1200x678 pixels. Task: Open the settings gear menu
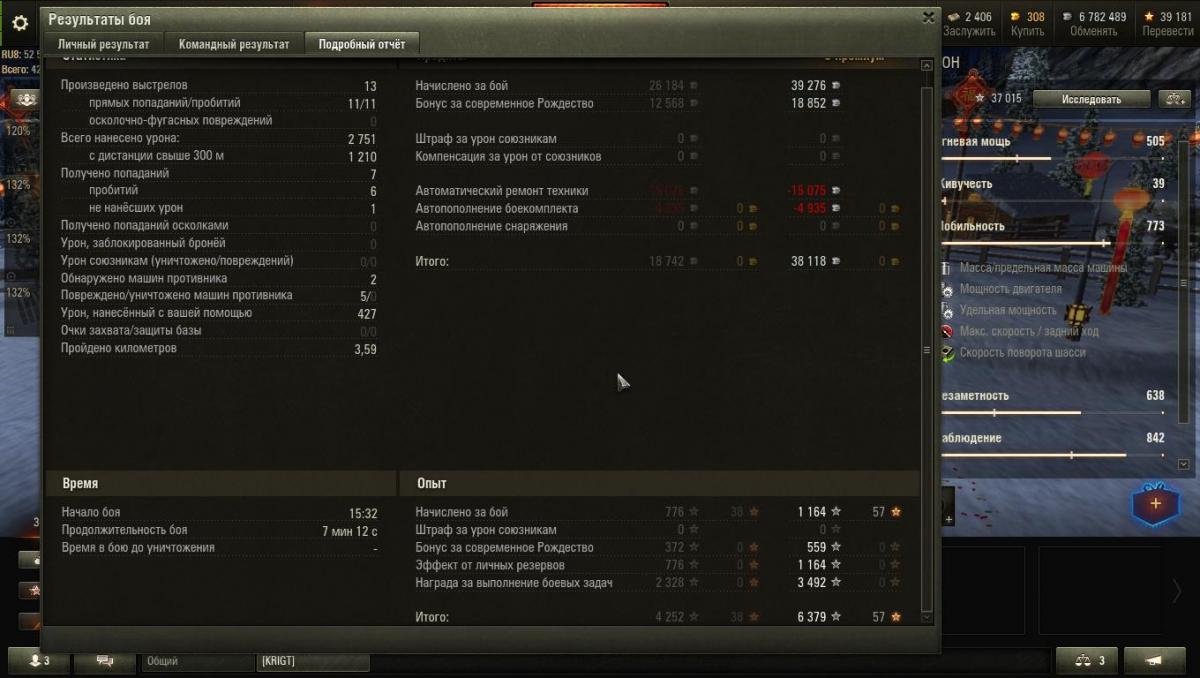click(x=20, y=22)
